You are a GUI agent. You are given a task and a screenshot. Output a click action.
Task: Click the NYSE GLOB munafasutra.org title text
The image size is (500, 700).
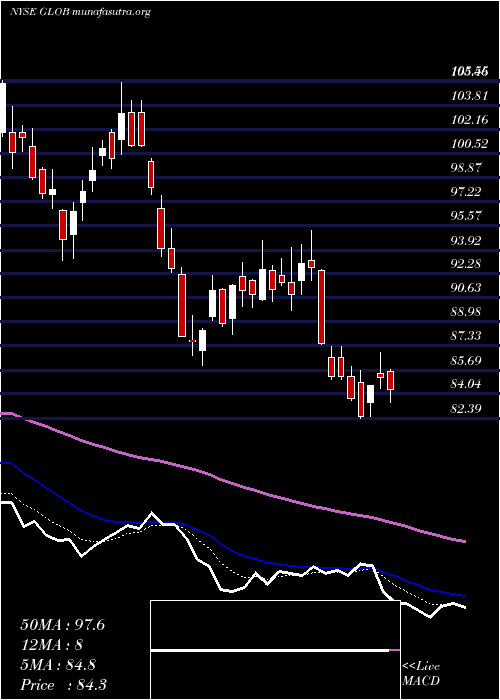[80, 12]
